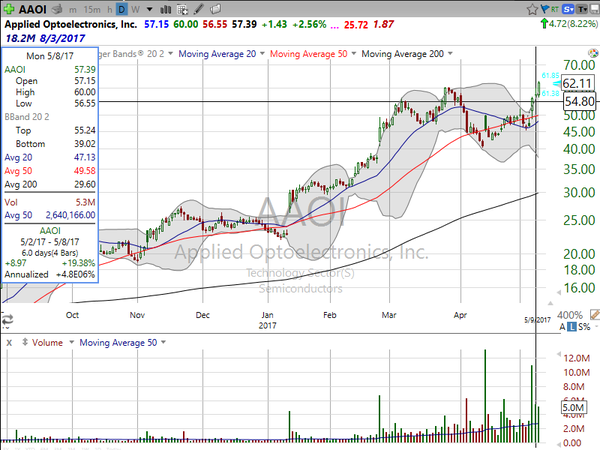Click the add indicator grid-plus icon
The height and width of the screenshot is (450, 600).
point(183,9)
